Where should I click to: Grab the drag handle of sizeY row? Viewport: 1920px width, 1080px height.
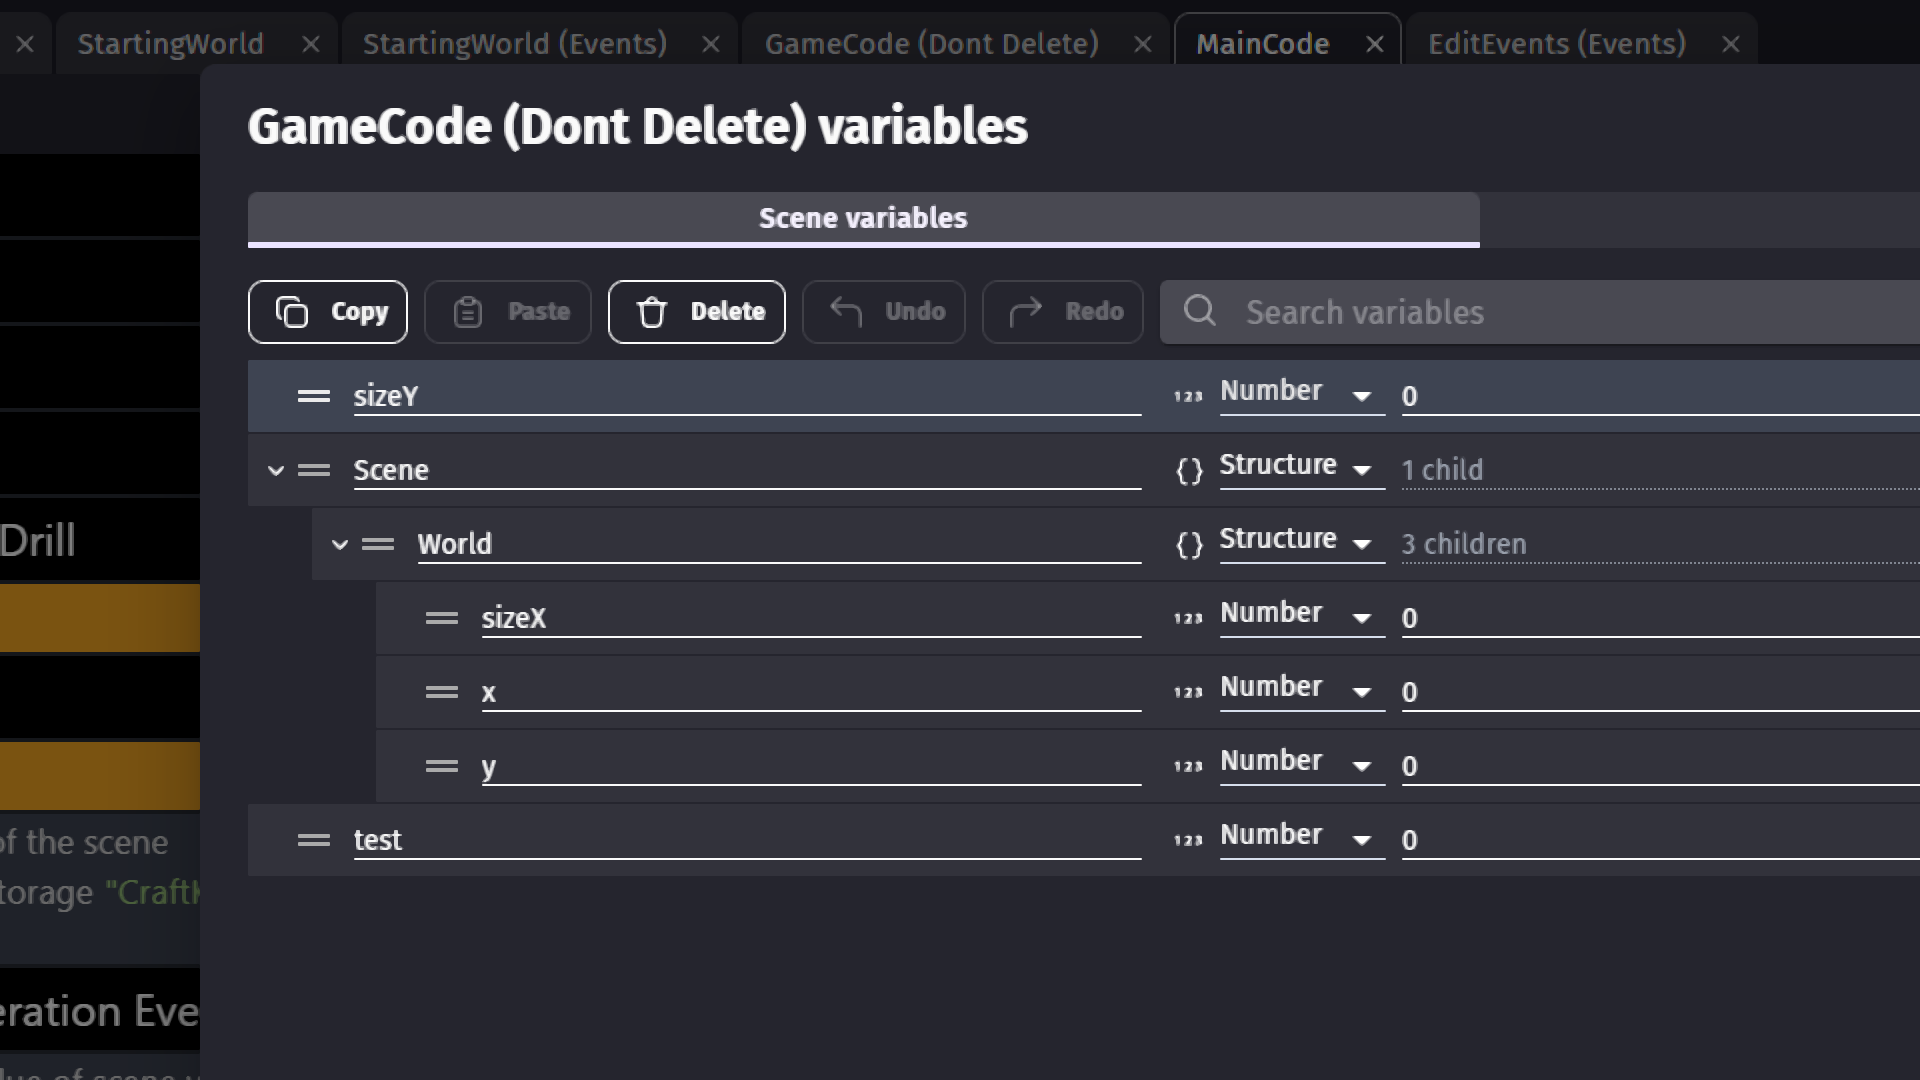point(314,396)
